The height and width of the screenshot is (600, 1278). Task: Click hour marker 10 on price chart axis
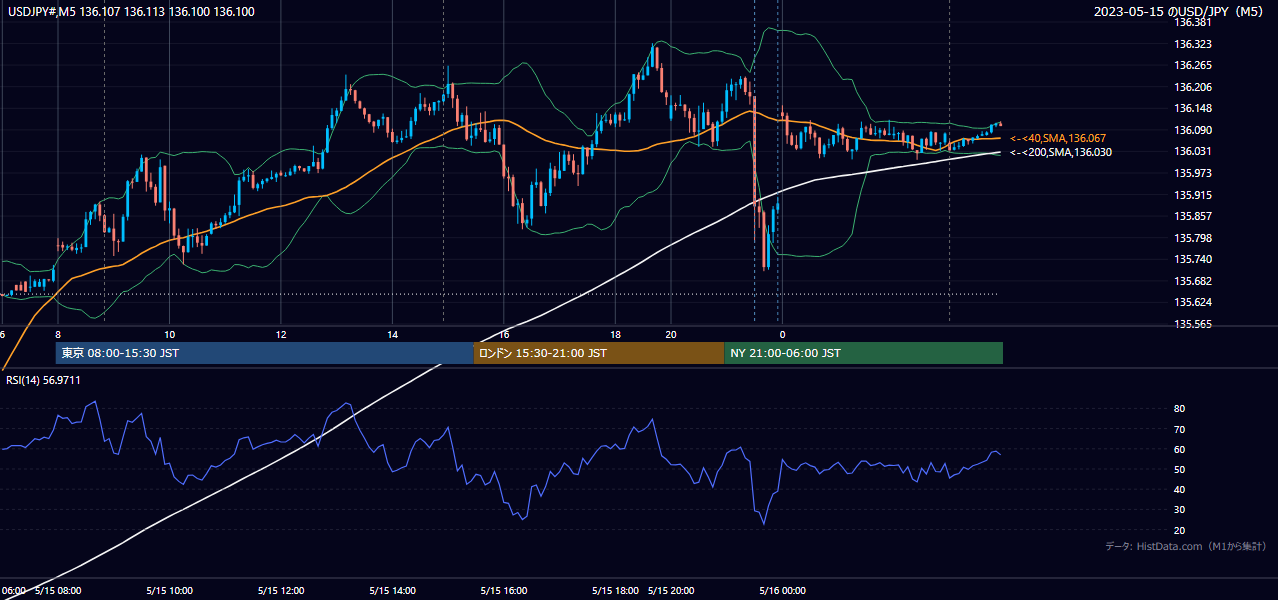pyautogui.click(x=169, y=334)
